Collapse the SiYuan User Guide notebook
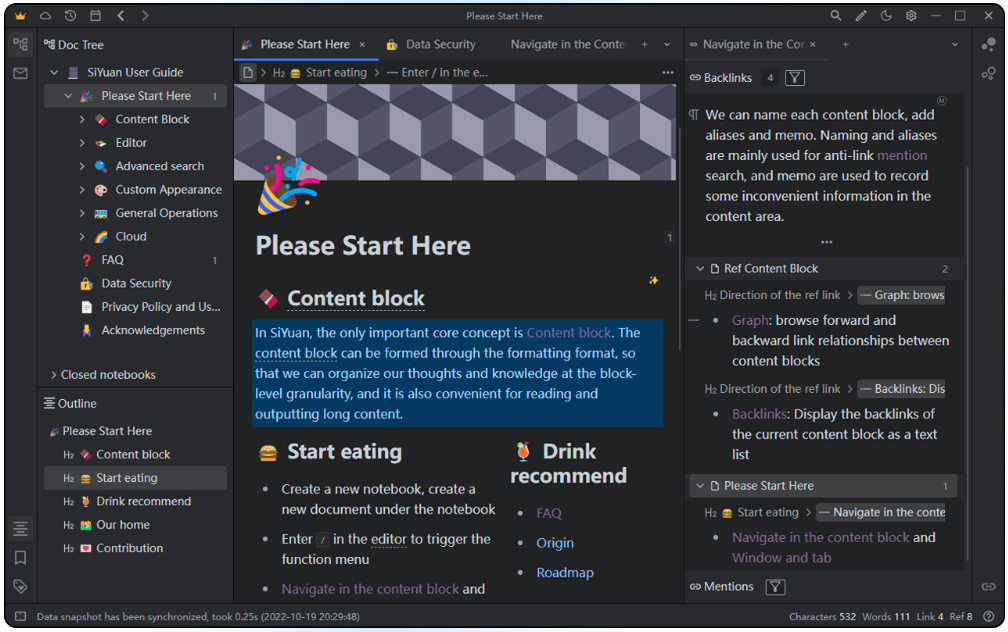The height and width of the screenshot is (632, 1008). (54, 73)
